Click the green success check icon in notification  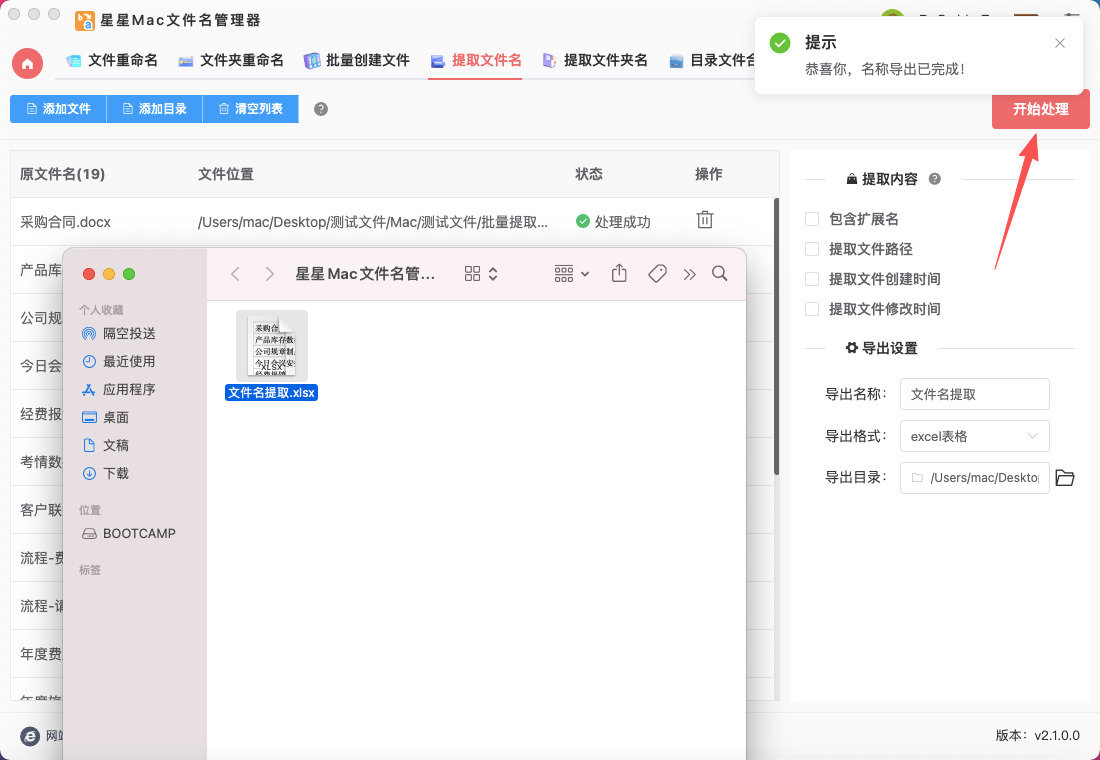click(779, 43)
